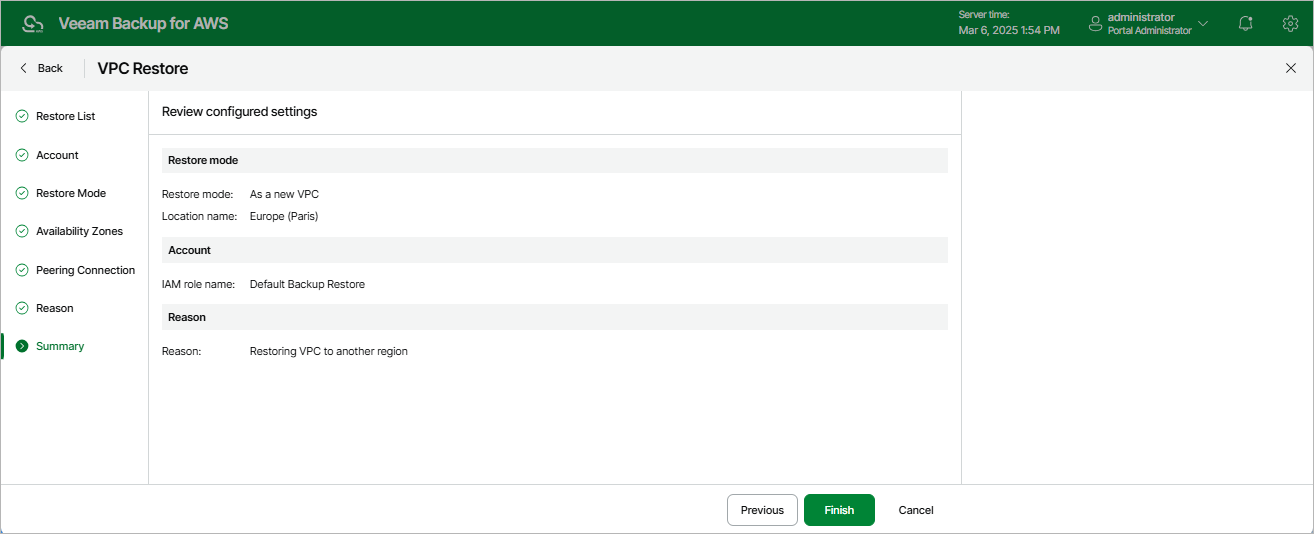Click the administrator user avatar icon

(x=1095, y=23)
